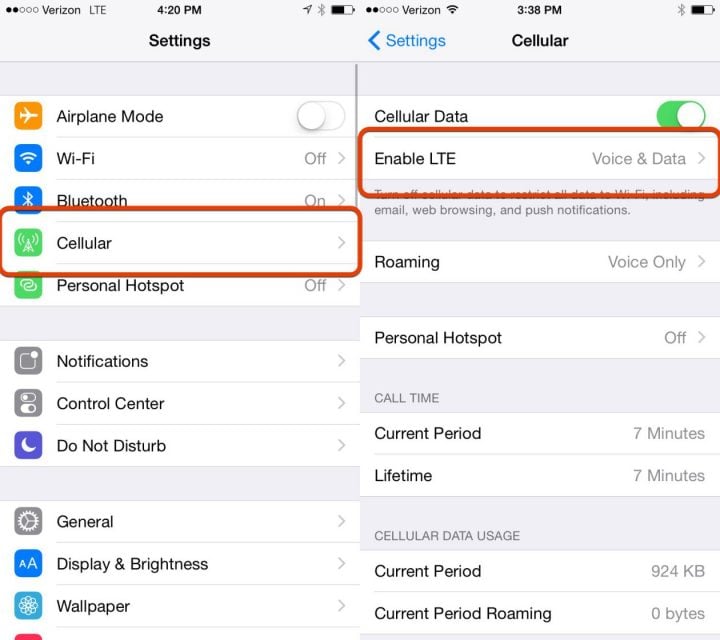Screen dimensions: 720x640
Task: Select the green Cellular tower icon
Action: [28, 242]
